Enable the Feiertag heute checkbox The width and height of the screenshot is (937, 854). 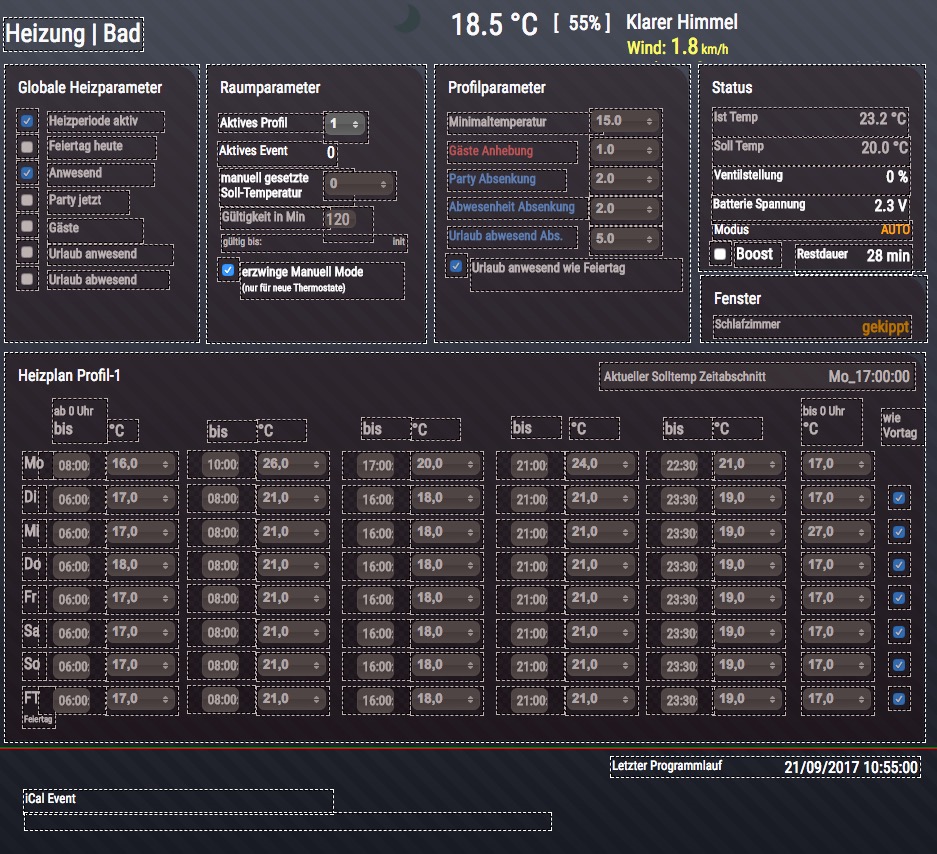click(27, 147)
